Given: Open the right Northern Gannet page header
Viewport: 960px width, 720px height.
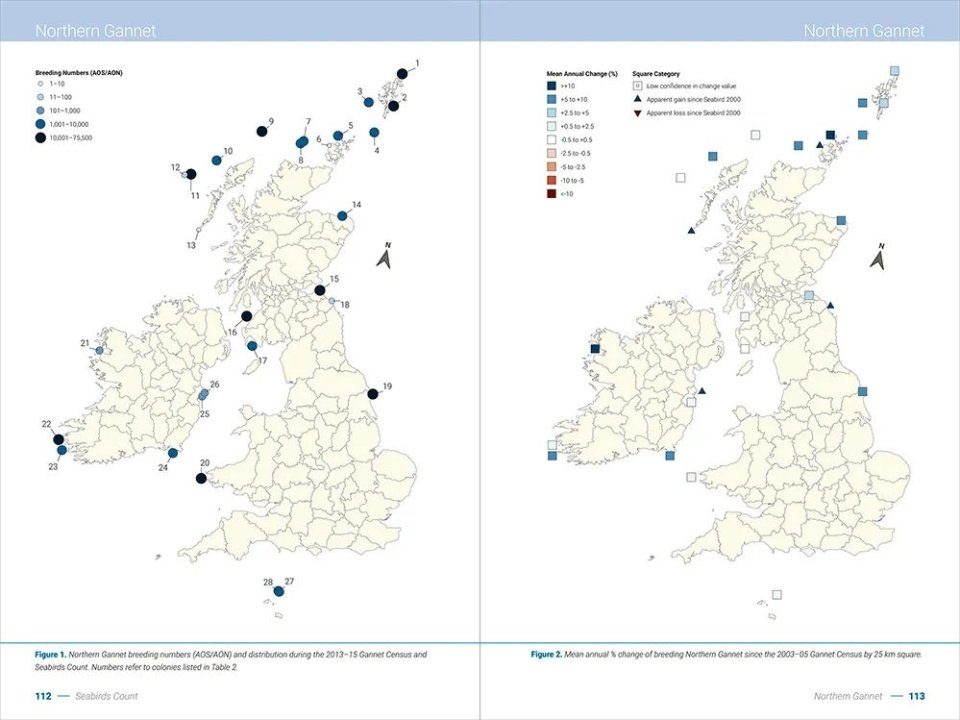Looking at the screenshot, I should pos(866,31).
